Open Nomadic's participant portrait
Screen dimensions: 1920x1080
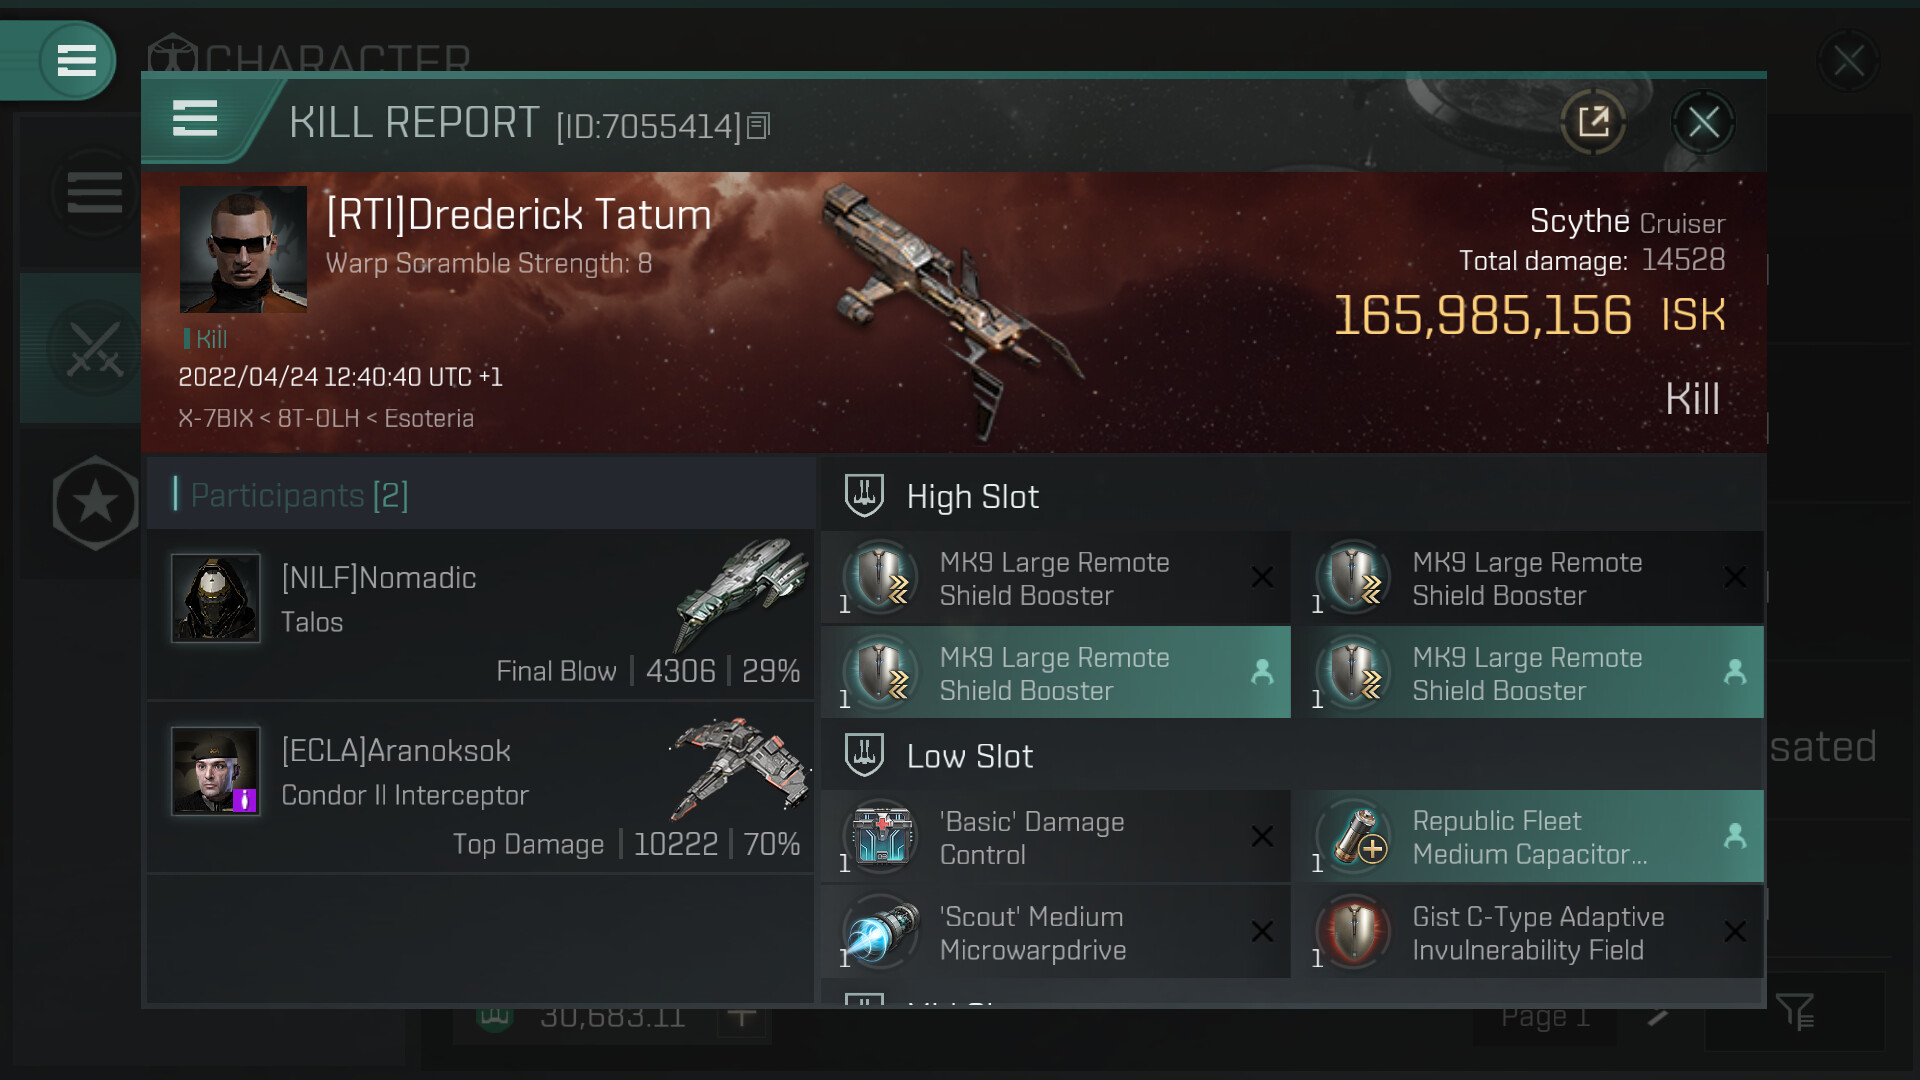216,598
